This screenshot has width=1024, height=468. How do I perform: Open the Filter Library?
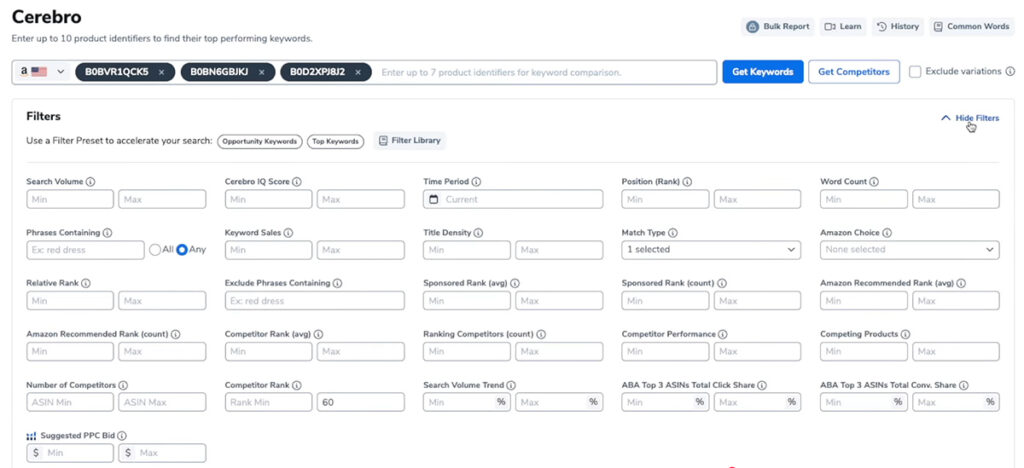click(409, 140)
